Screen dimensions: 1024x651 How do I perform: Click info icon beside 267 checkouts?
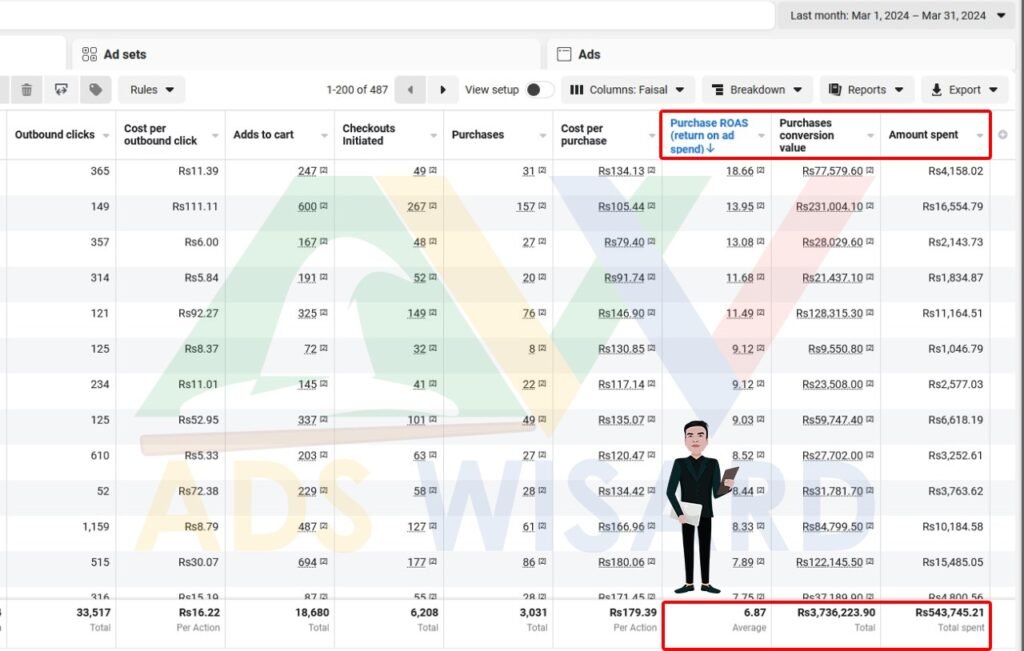pyautogui.click(x=432, y=206)
